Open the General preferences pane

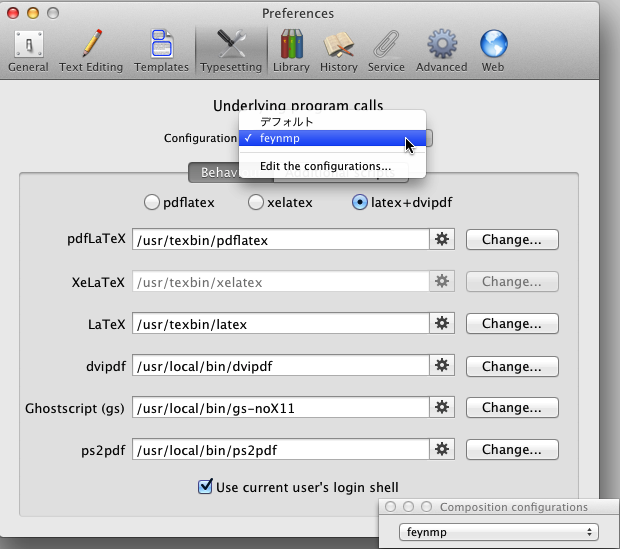[x=27, y=51]
